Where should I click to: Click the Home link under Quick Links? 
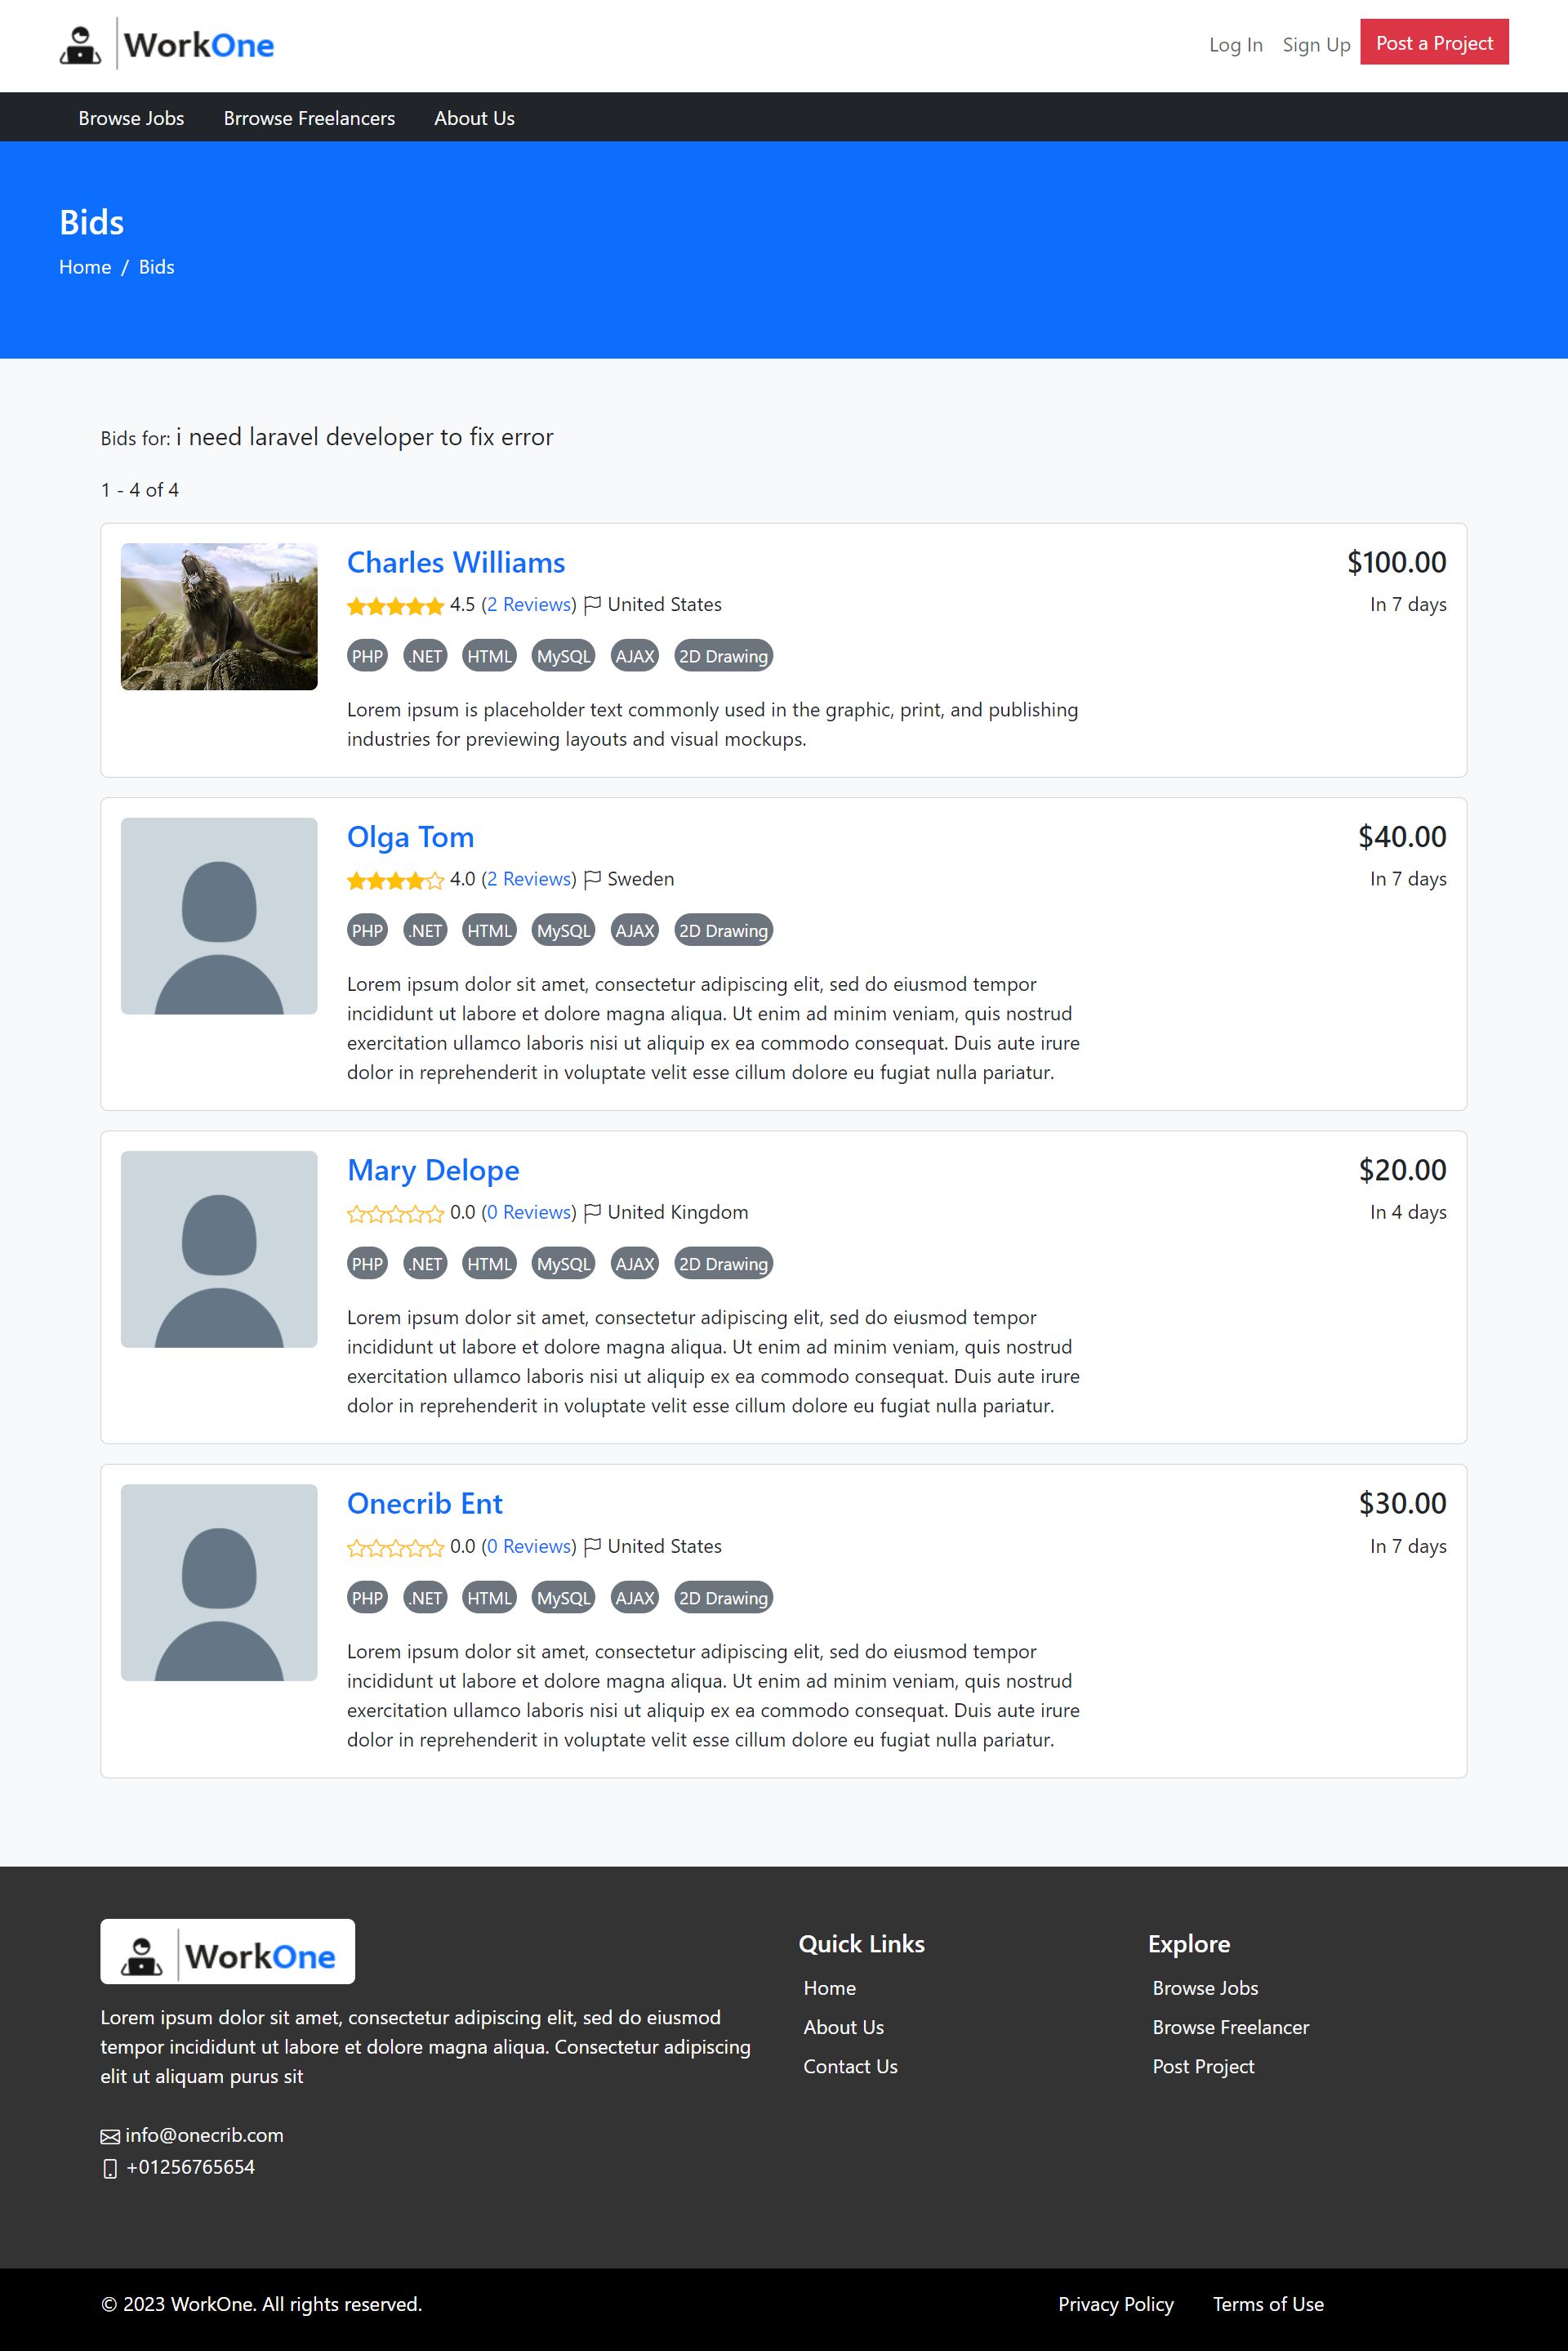(x=830, y=1988)
